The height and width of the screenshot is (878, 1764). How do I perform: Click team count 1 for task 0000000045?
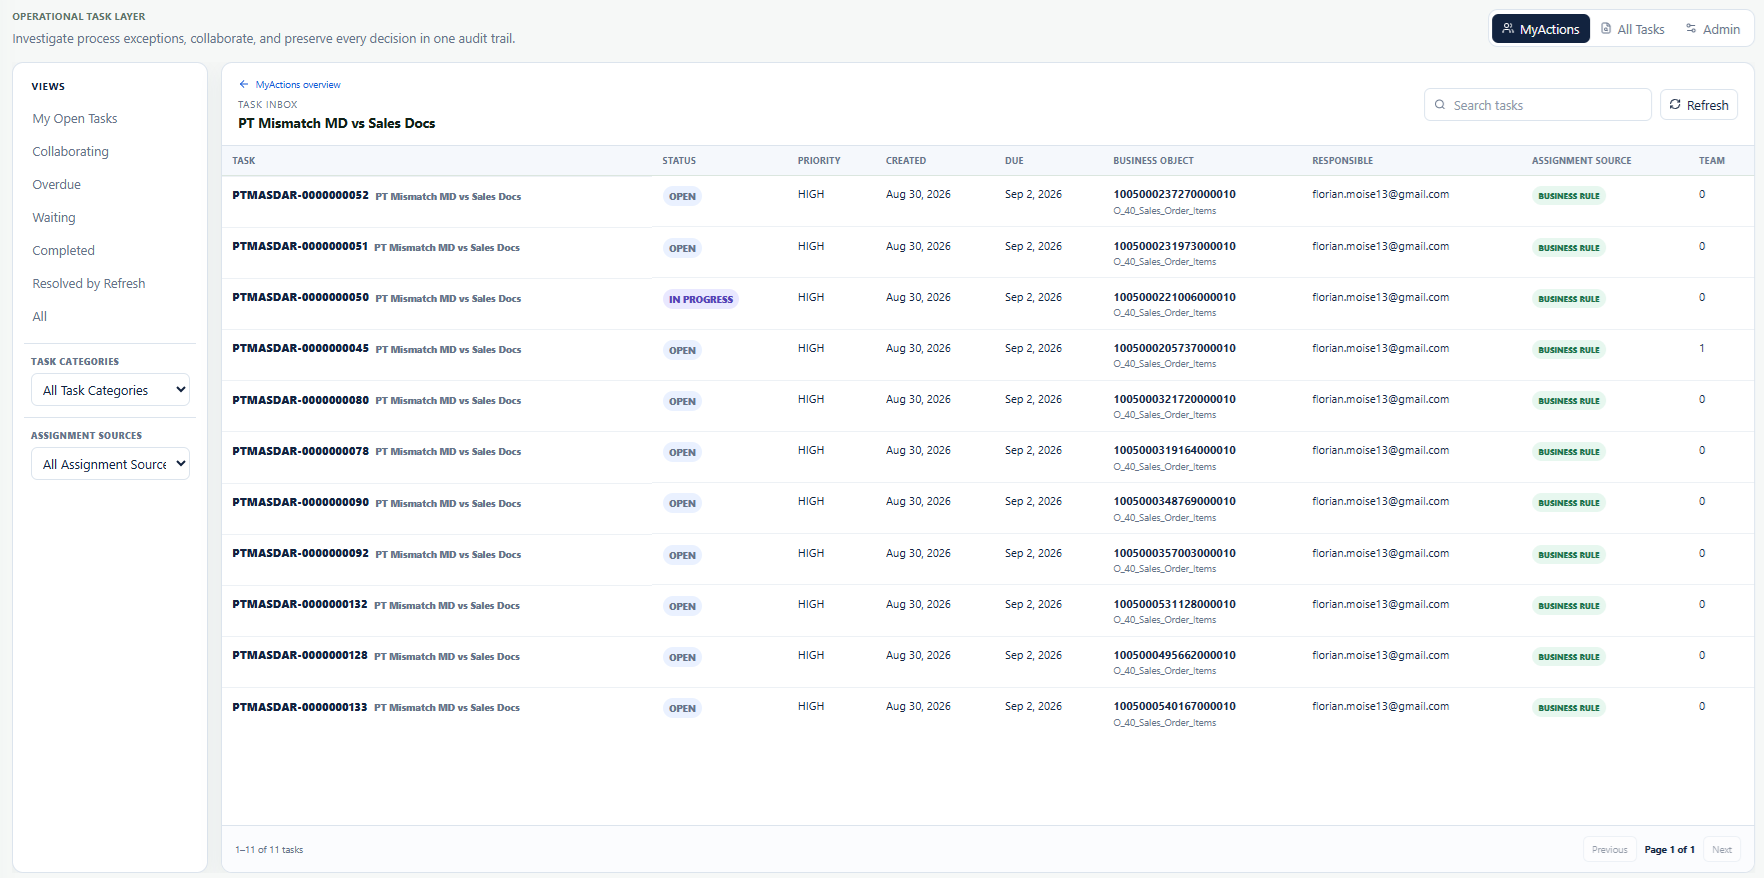(x=1702, y=348)
